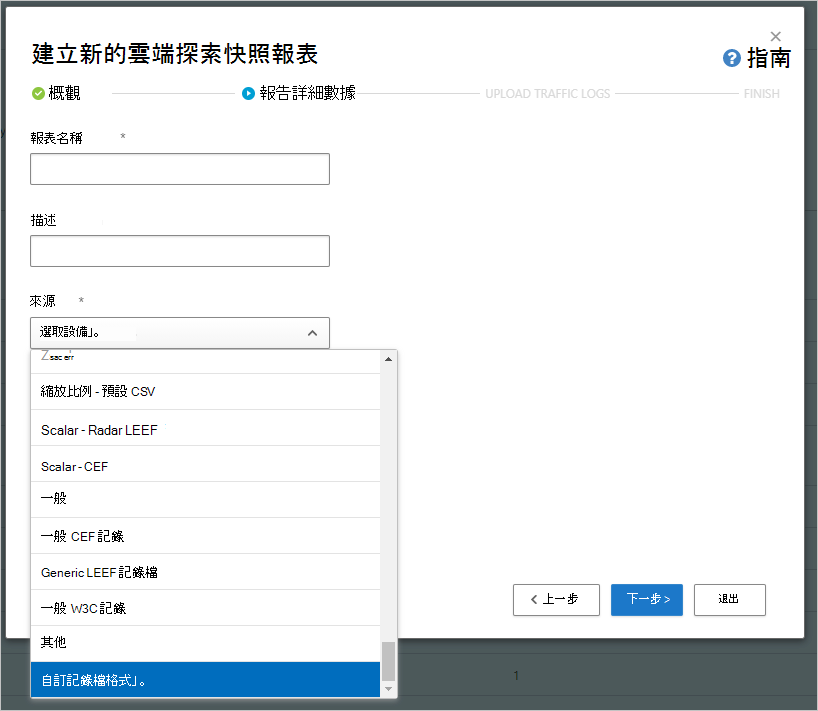Image resolution: width=818 pixels, height=711 pixels.
Task: Jump to the FINISH step
Action: (x=761, y=93)
